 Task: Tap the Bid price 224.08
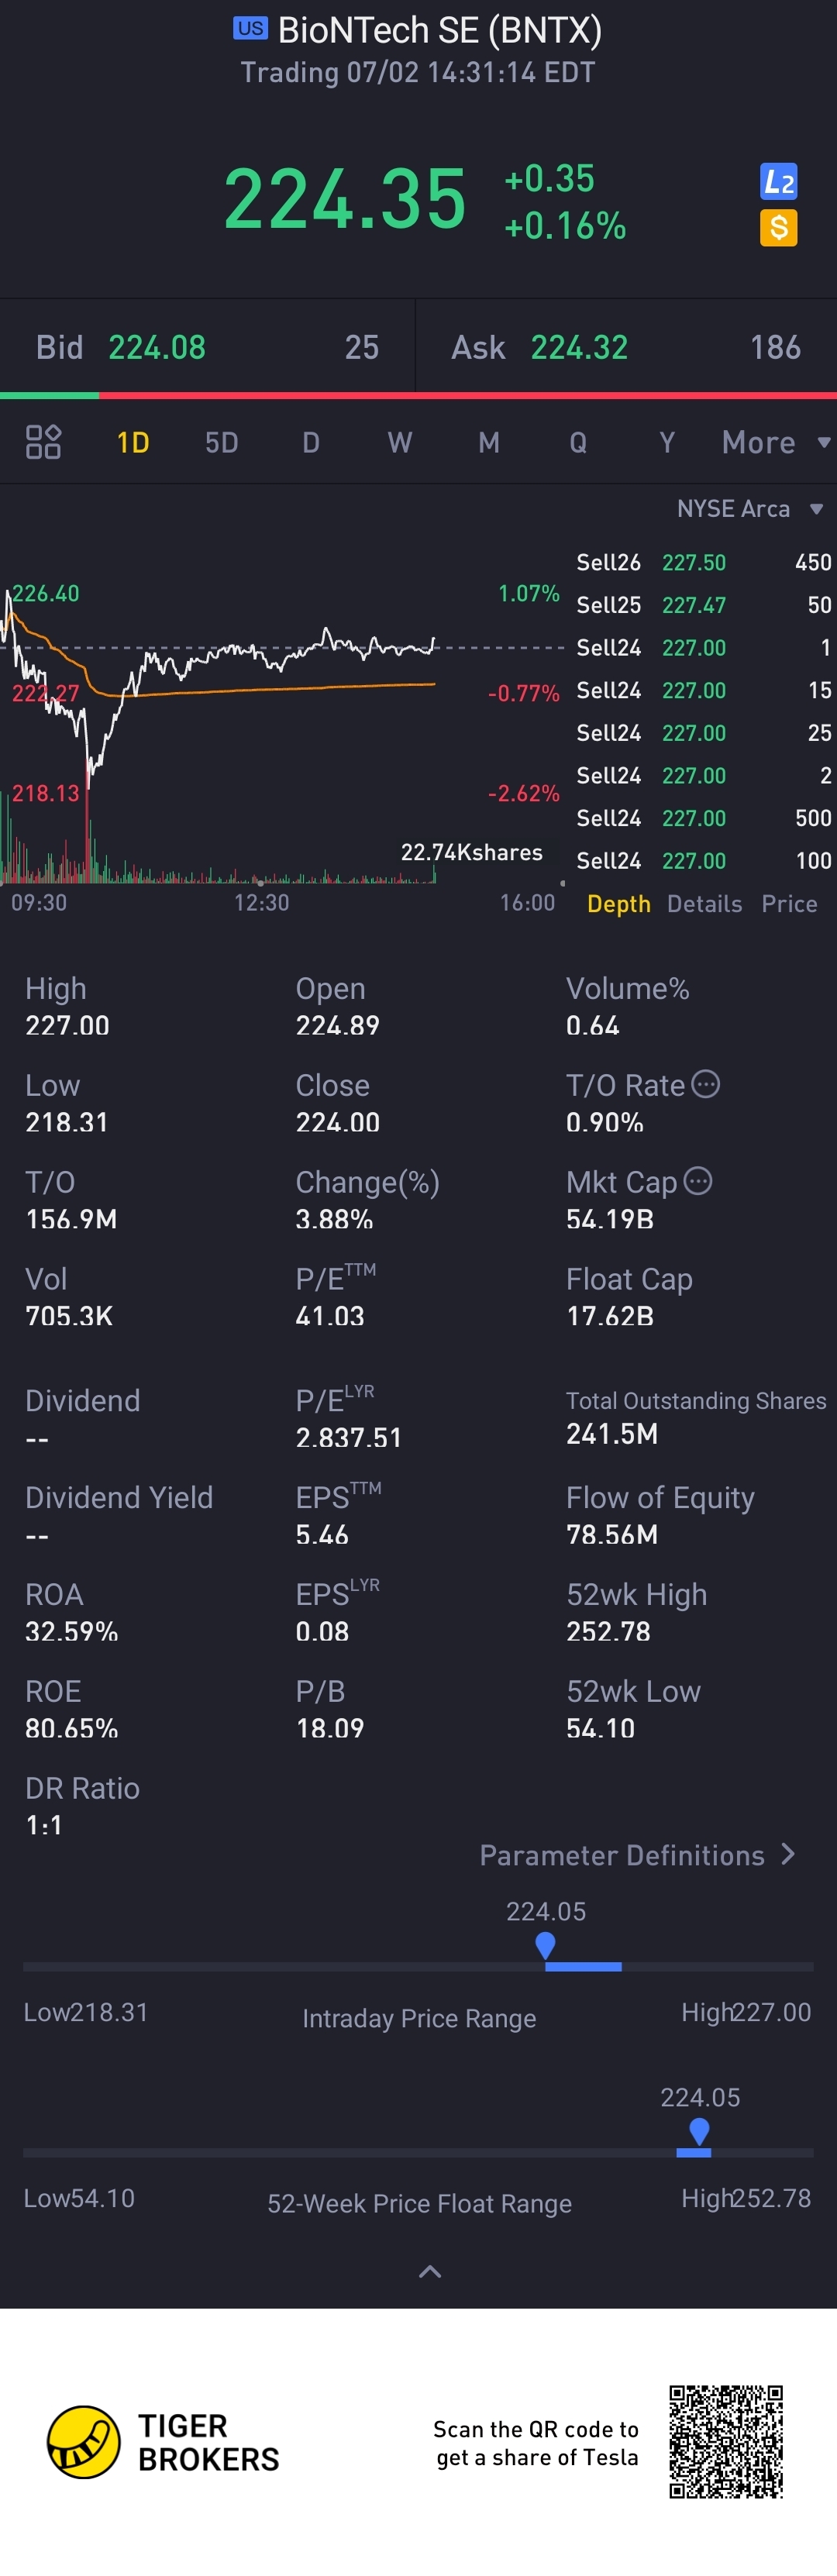coord(157,348)
